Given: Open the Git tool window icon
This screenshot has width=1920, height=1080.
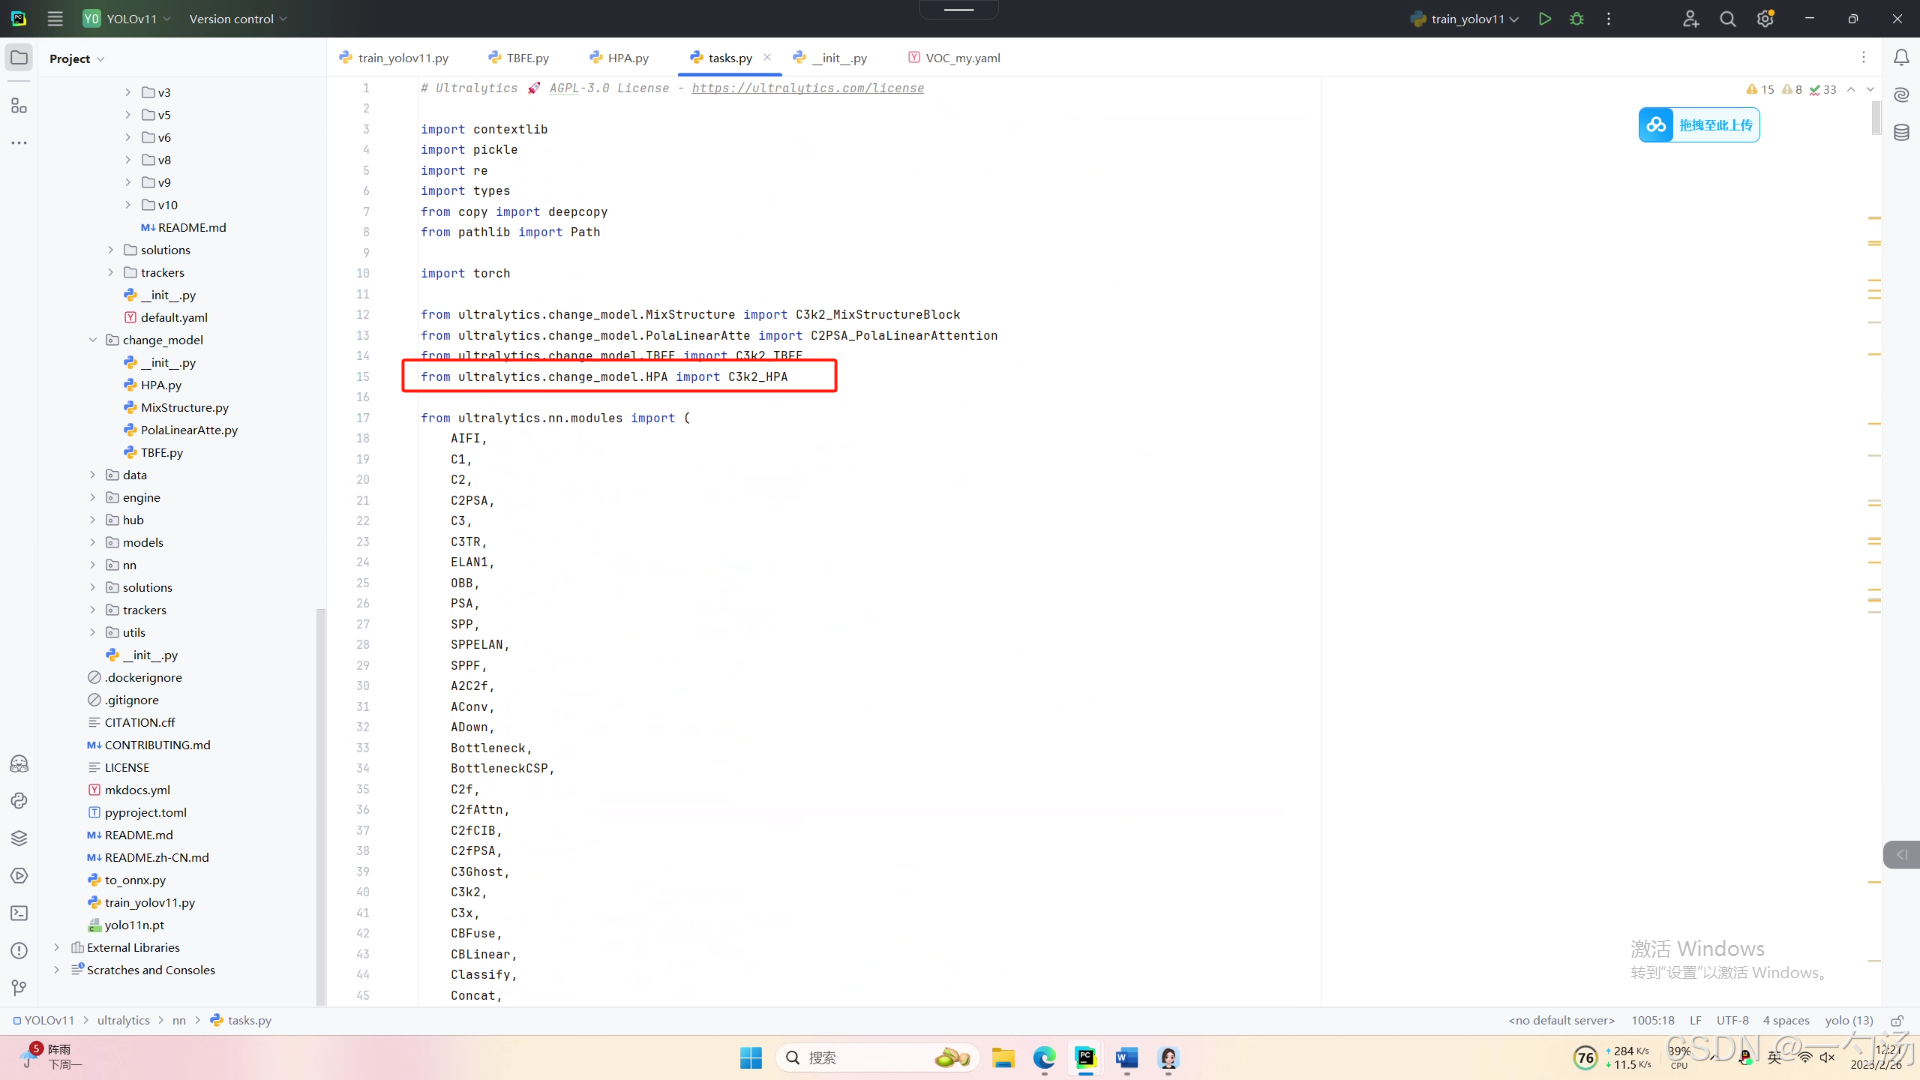Looking at the screenshot, I should point(19,988).
